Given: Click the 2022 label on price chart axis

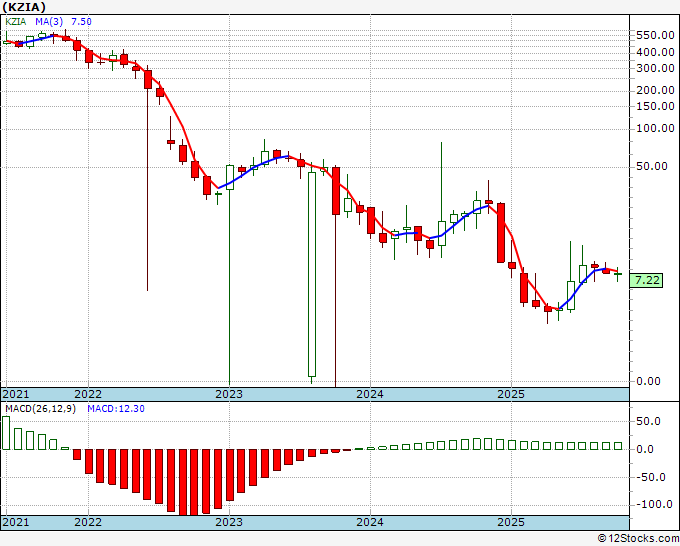Looking at the screenshot, I should pos(88,394).
